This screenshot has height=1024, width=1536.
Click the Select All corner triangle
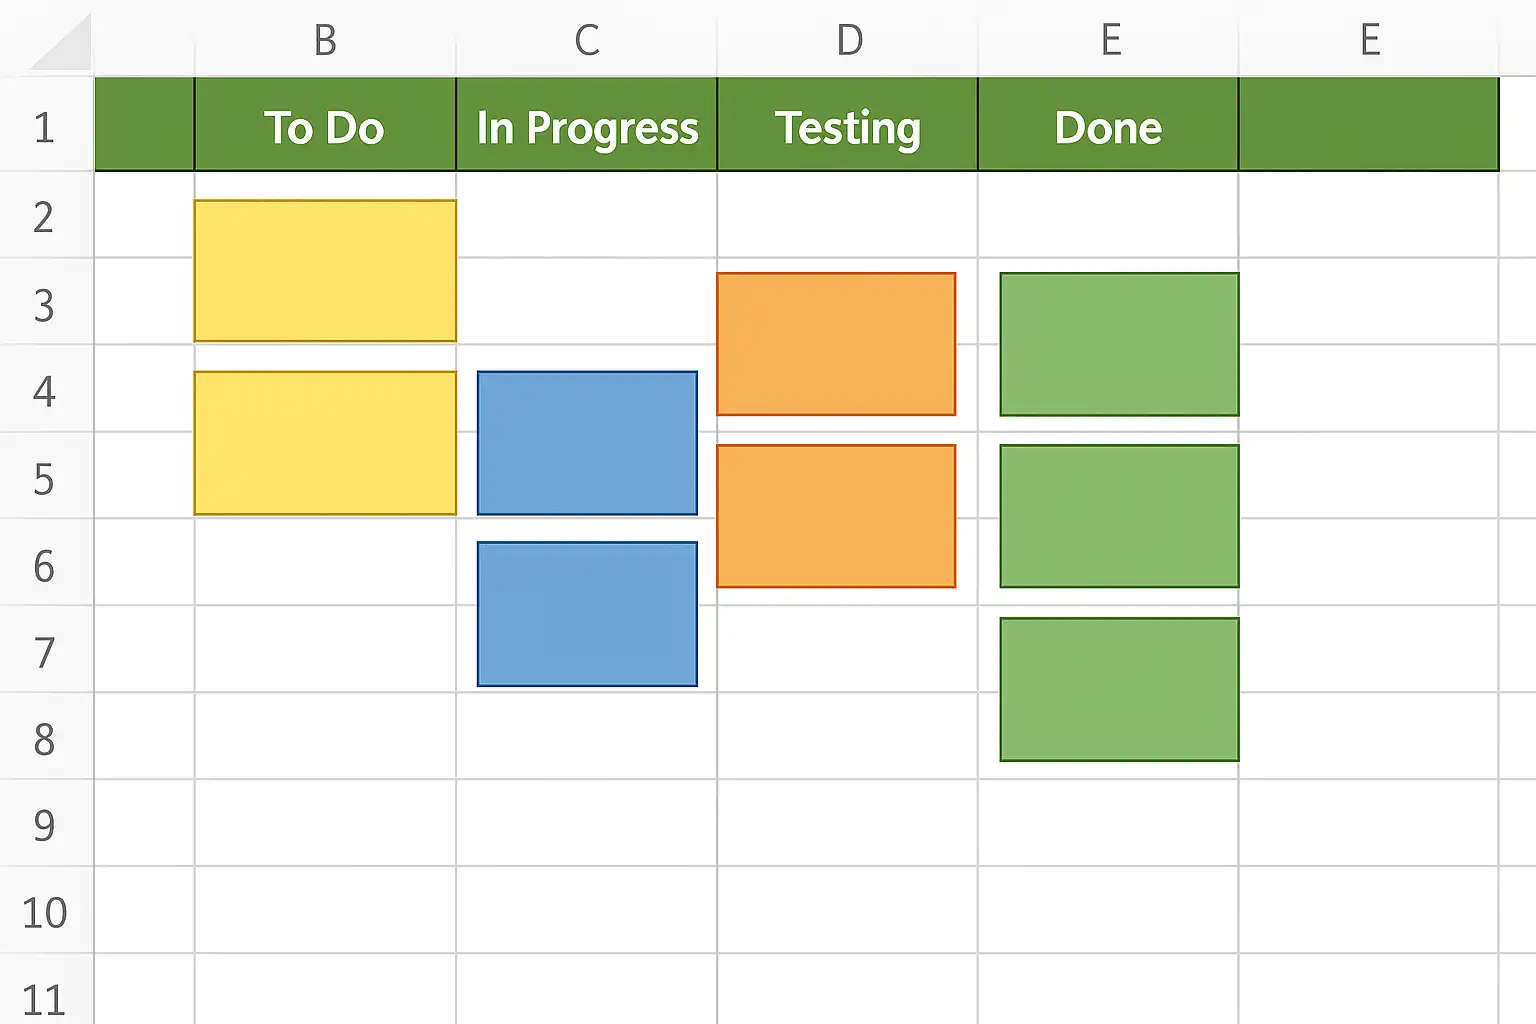click(x=62, y=45)
